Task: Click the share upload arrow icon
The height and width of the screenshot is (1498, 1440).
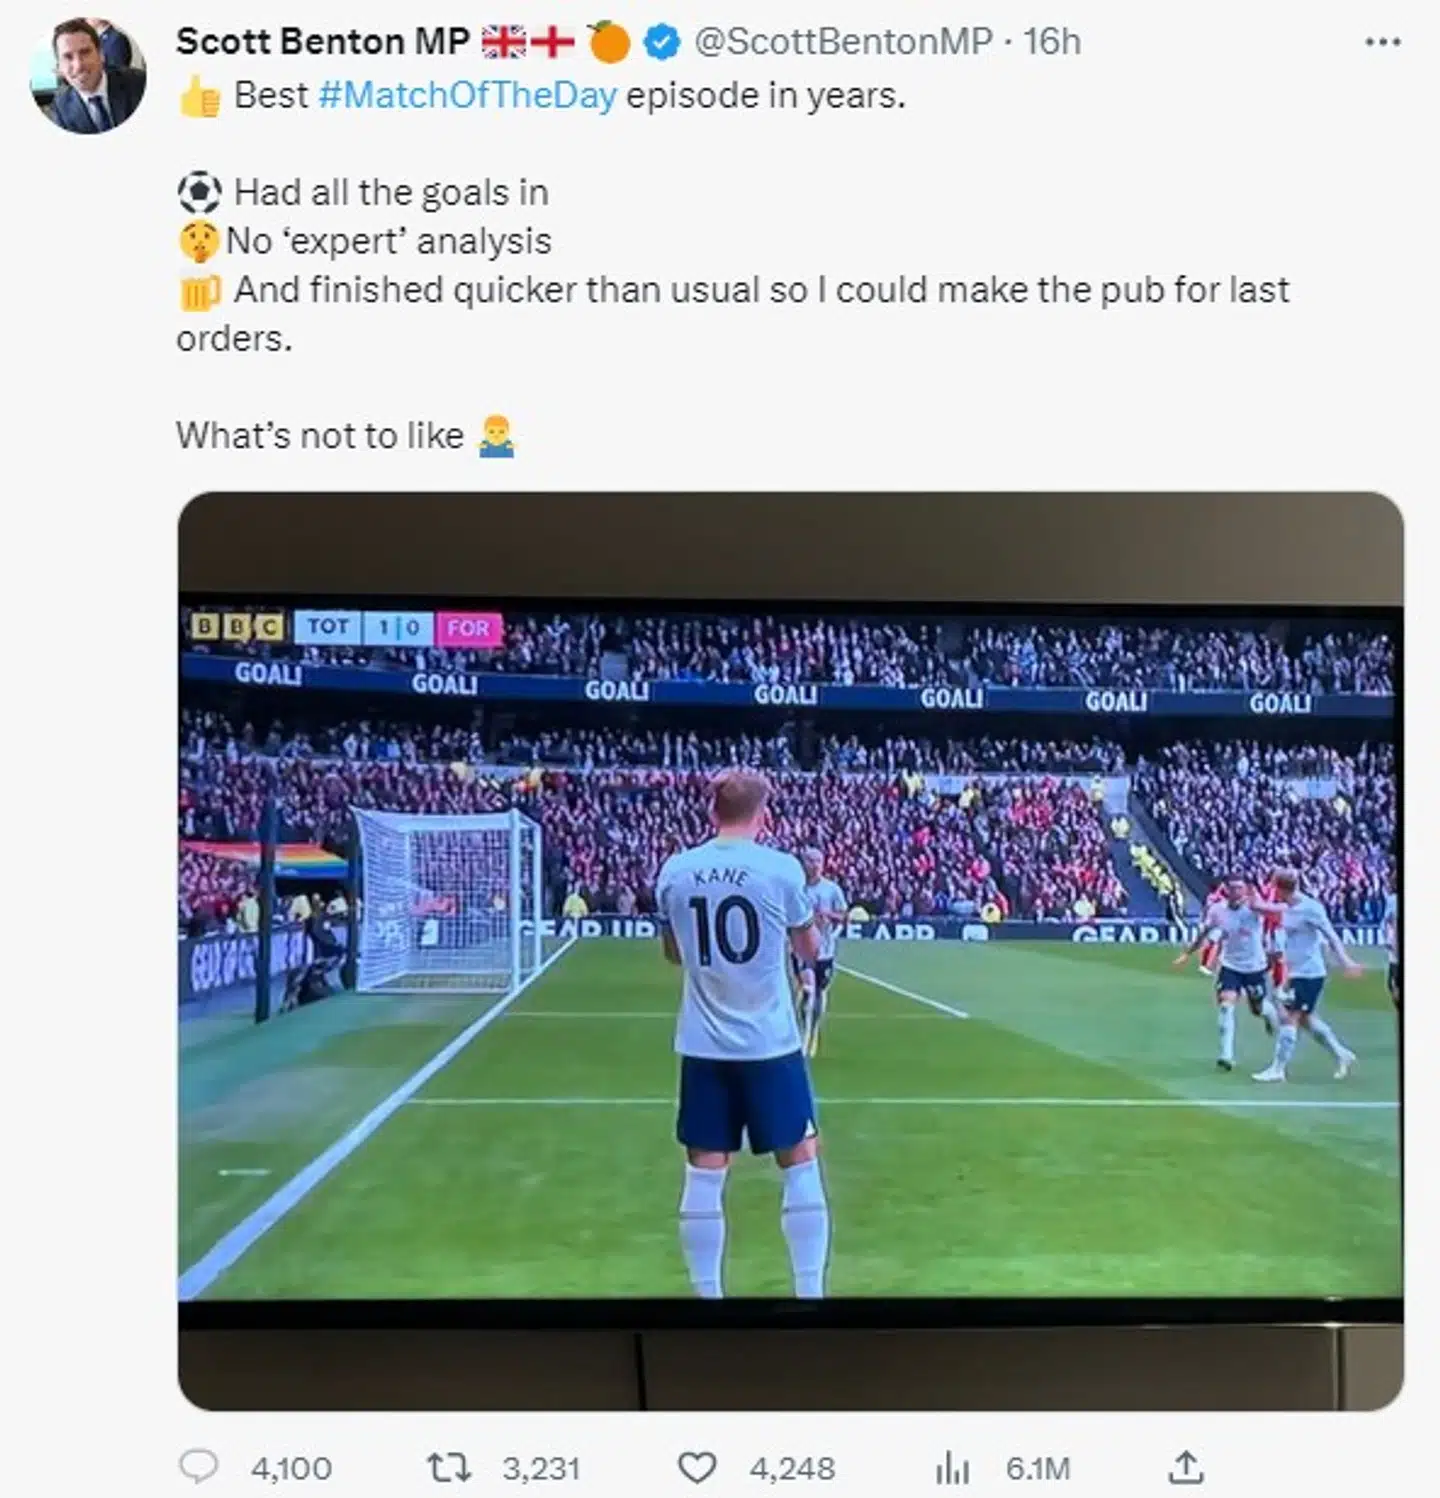Action: point(1185,1467)
